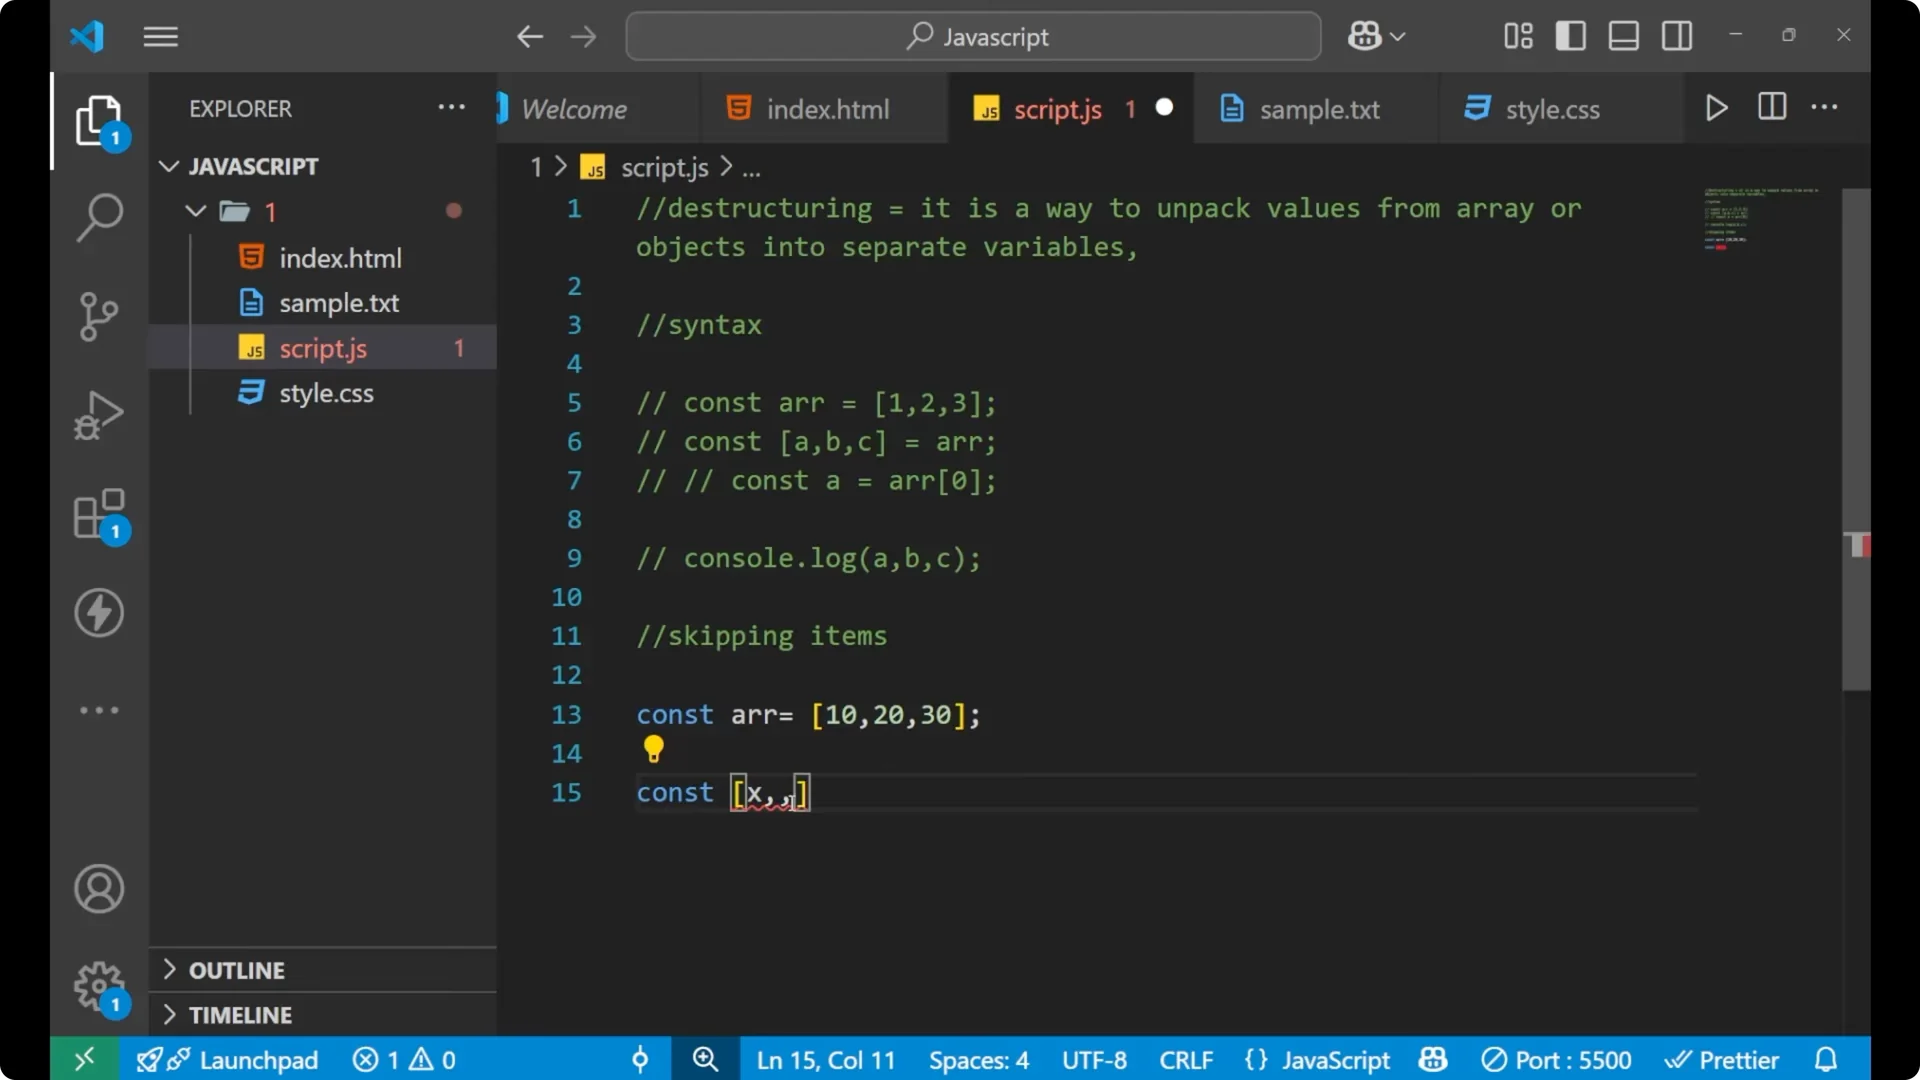Screen dimensions: 1920x1080
Task: Open the Accounts icon
Action: click(x=98, y=889)
